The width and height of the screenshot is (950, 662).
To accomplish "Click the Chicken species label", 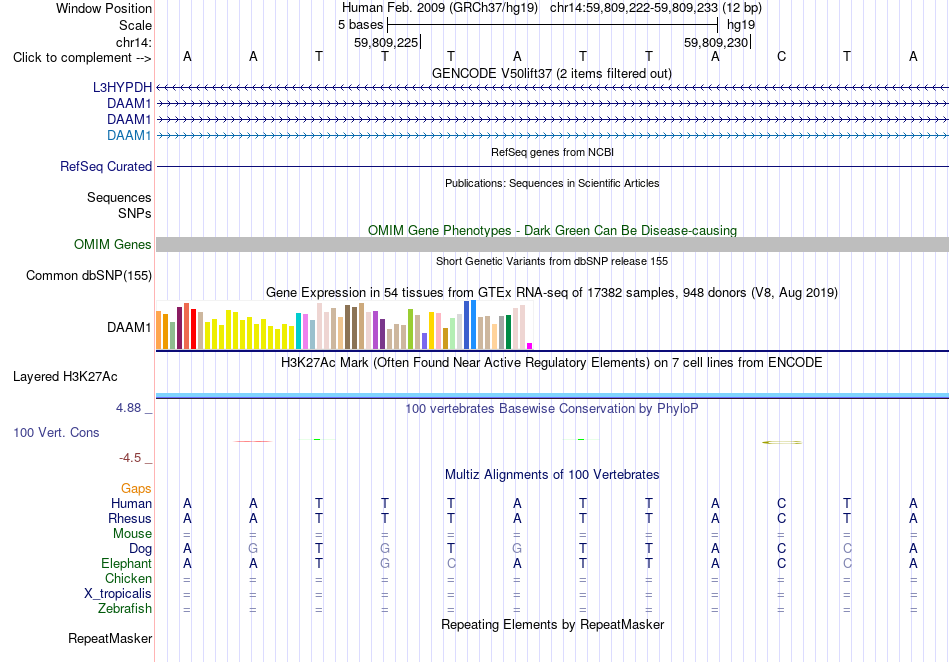I will coord(128,578).
